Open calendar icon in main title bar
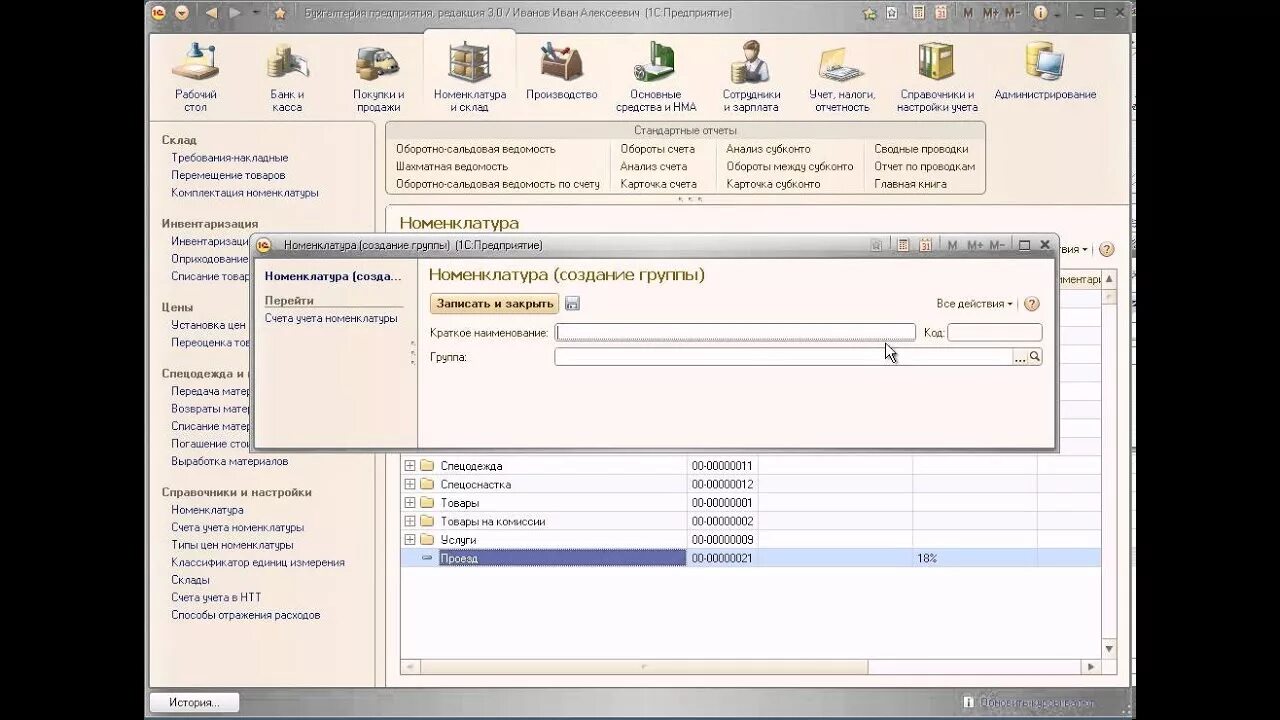1280x720 pixels. tap(941, 13)
